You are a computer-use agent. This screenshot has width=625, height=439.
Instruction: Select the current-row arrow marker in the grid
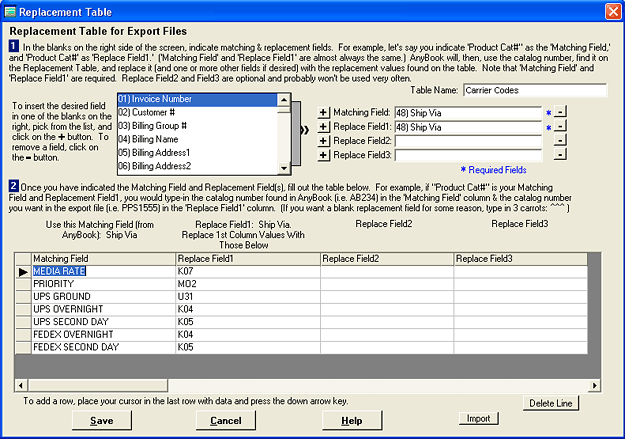pyautogui.click(x=23, y=272)
